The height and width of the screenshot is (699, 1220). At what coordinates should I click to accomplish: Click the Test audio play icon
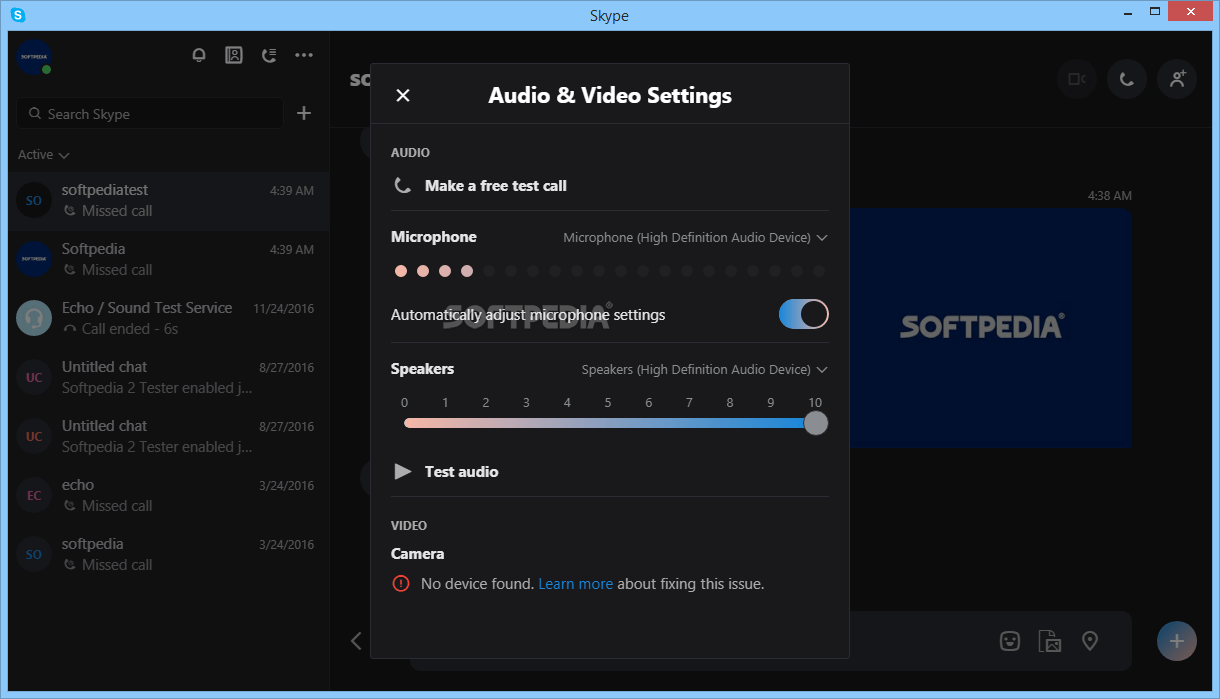pos(403,471)
